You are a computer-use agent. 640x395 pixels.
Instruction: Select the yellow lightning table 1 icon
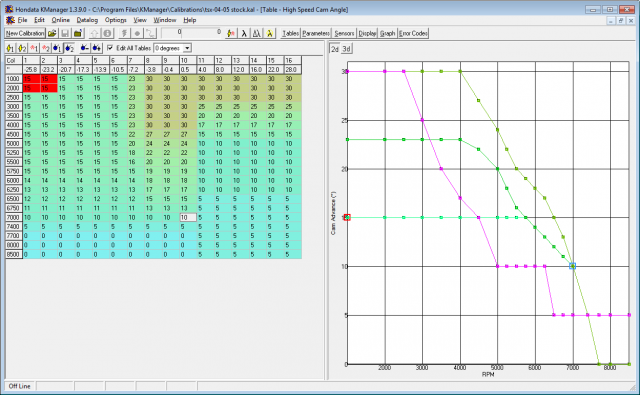(x=10, y=48)
